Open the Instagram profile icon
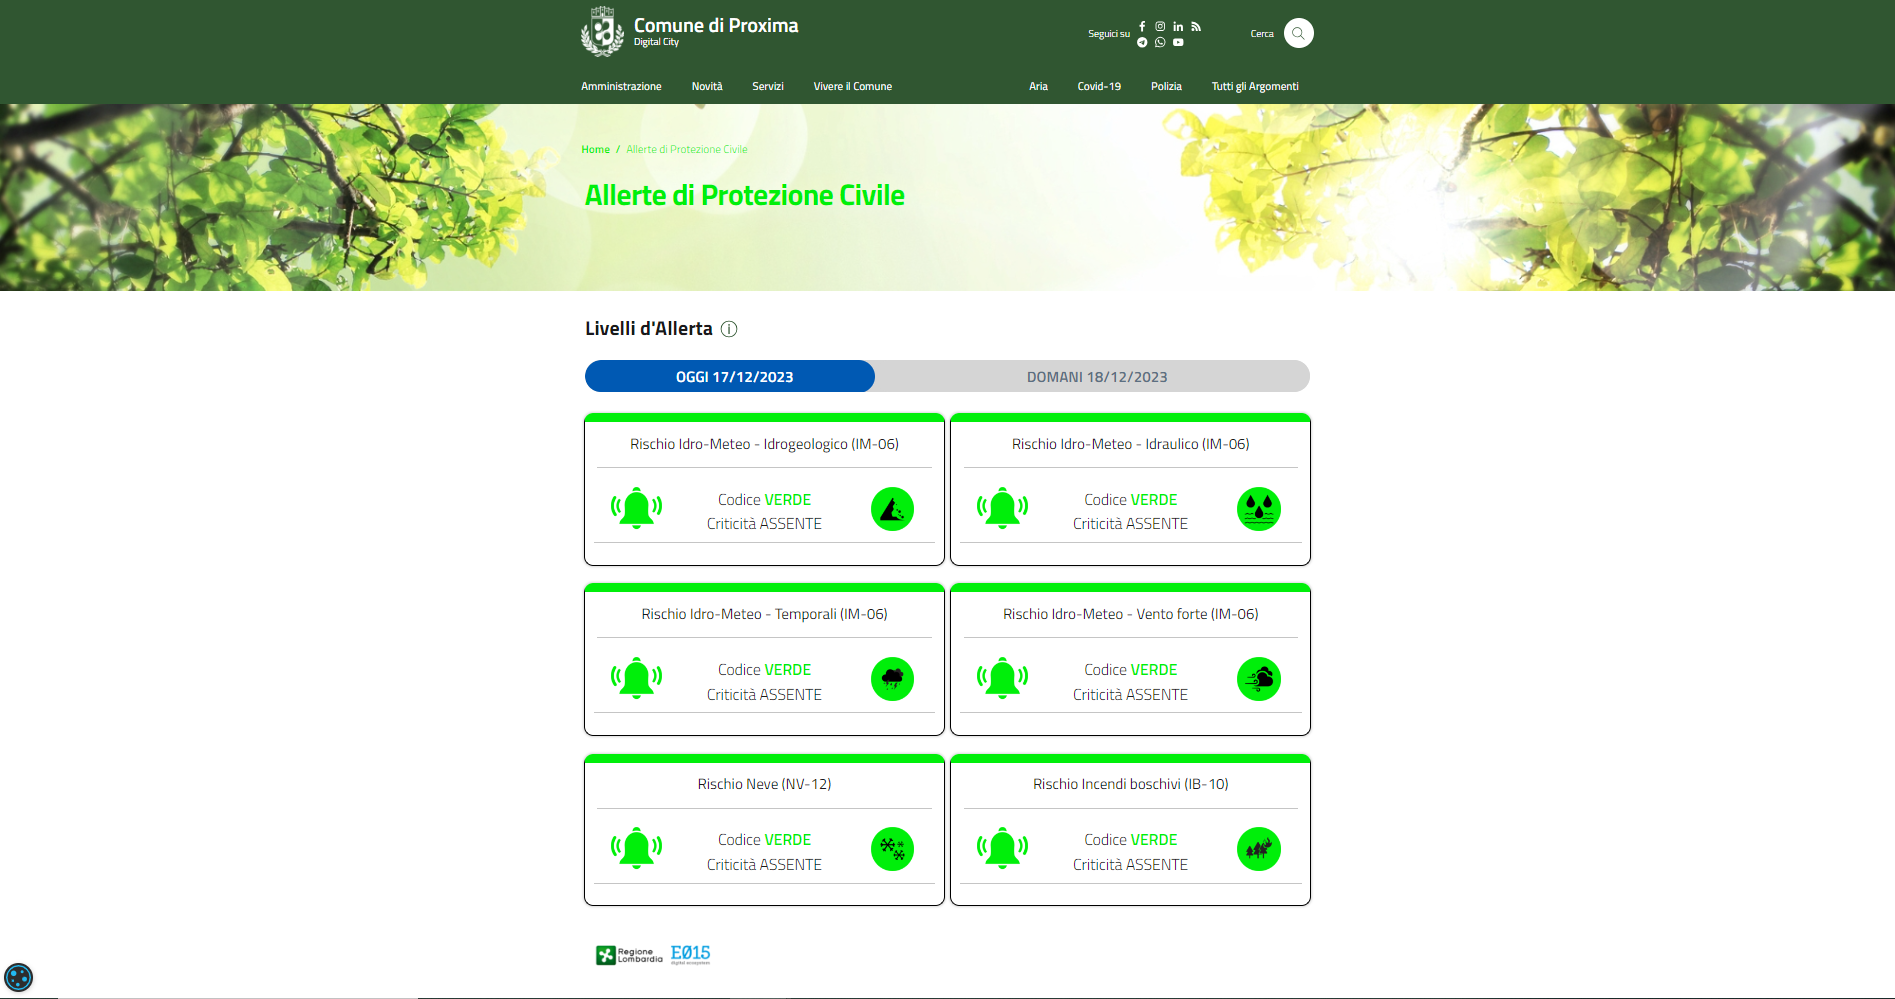The width and height of the screenshot is (1895, 999). click(1160, 27)
